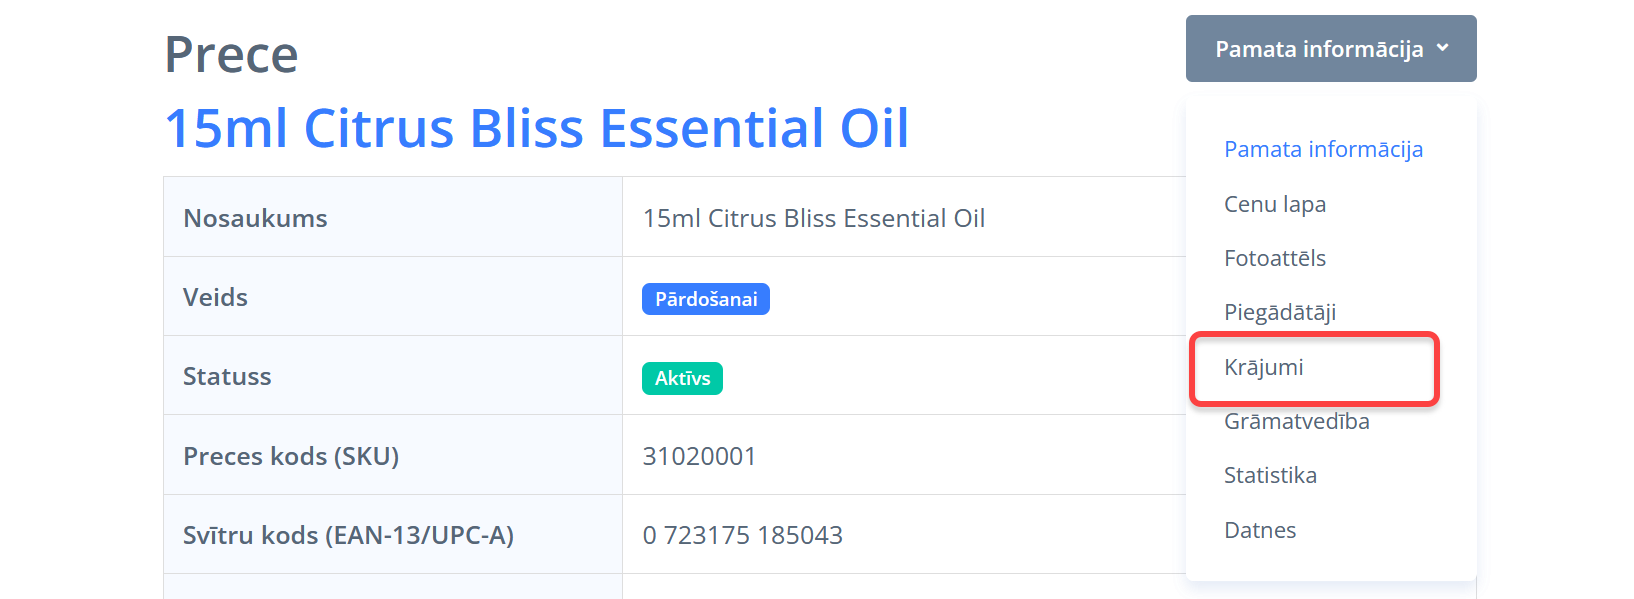Click the Statuss row label
1634x599 pixels.
tap(227, 376)
